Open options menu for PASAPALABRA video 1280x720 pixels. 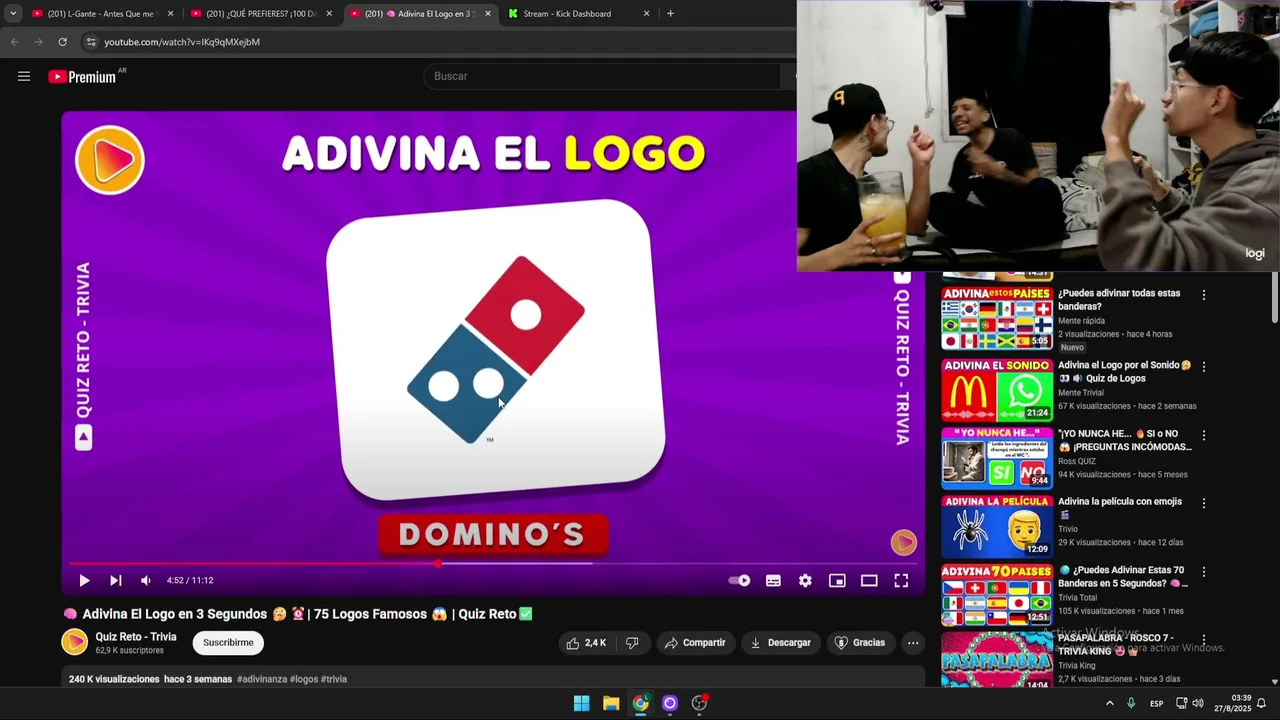click(1204, 640)
